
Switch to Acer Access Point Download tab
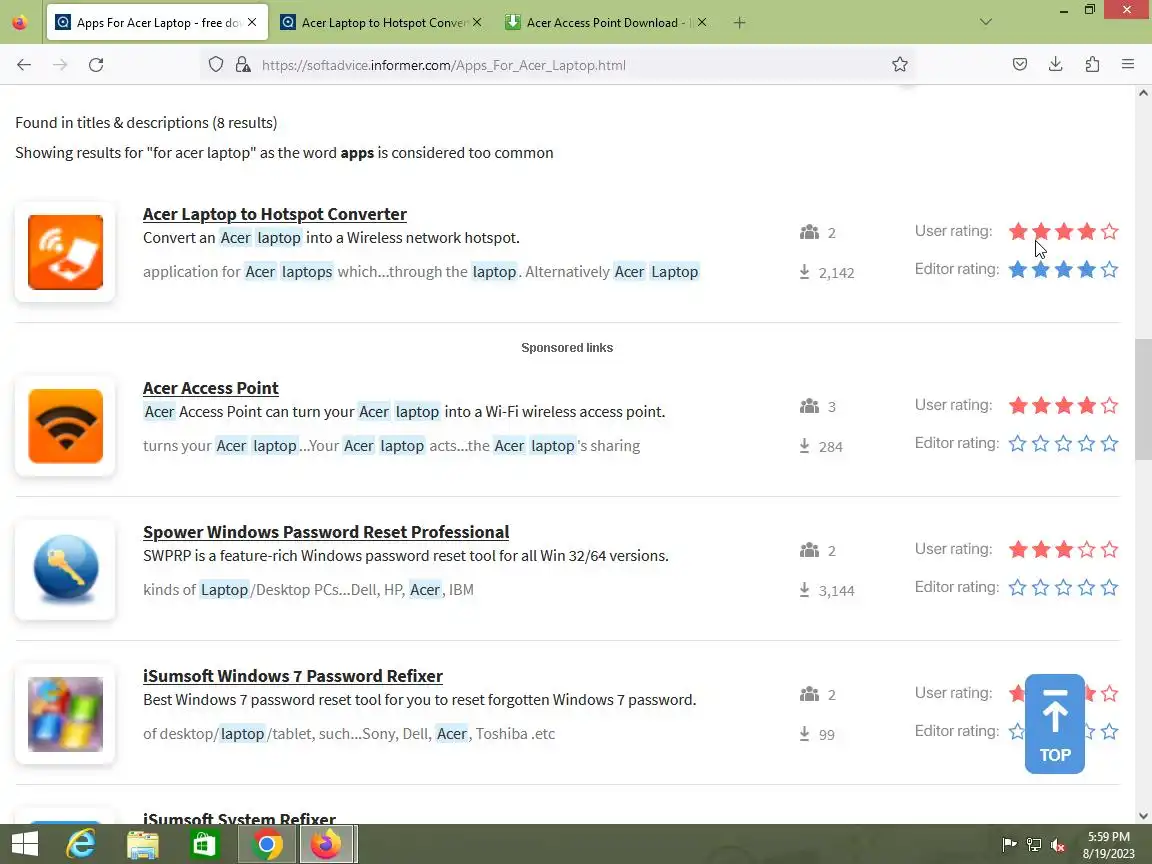click(x=607, y=23)
